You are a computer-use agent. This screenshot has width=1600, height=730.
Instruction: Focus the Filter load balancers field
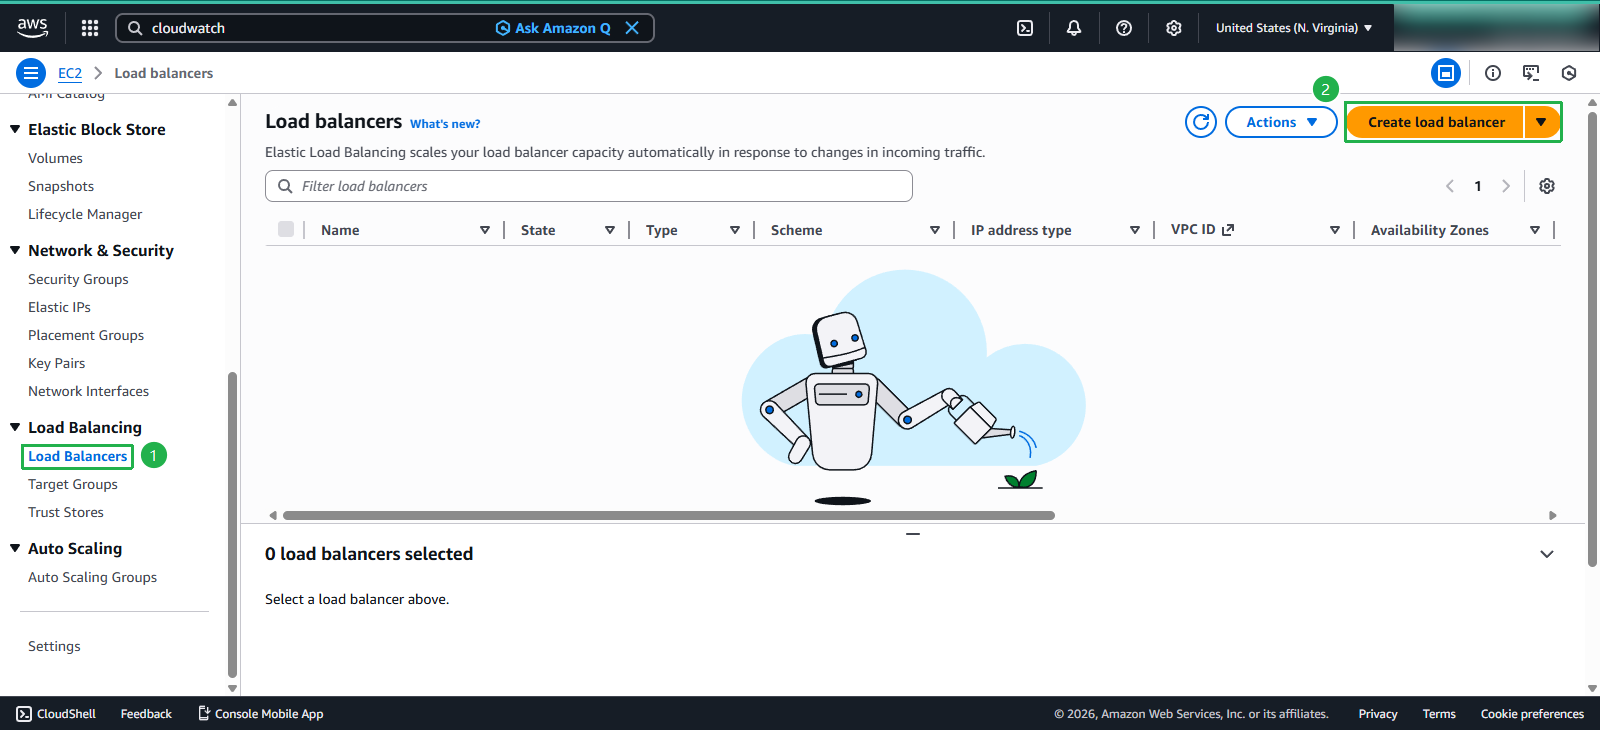click(589, 186)
